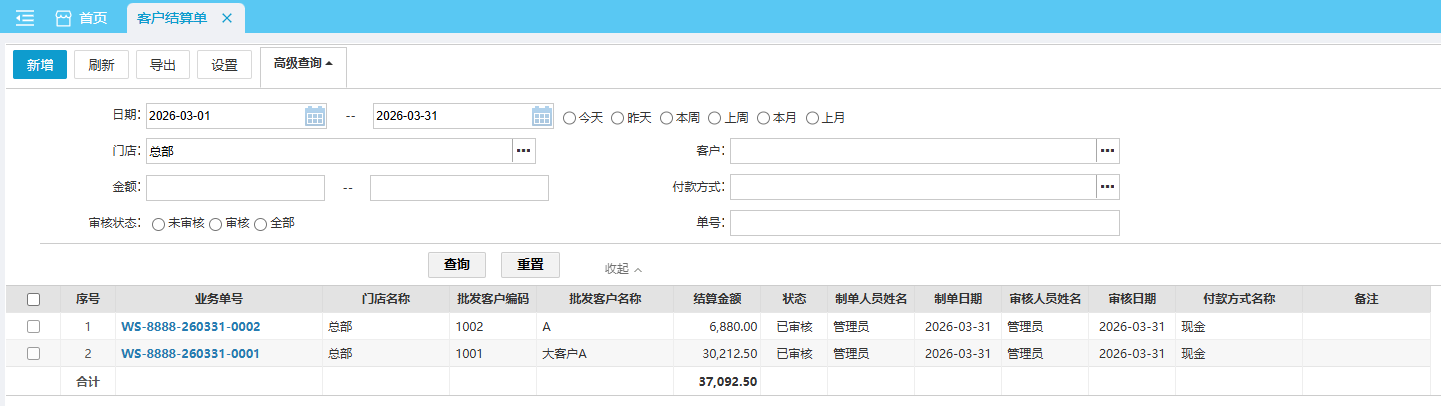Open order WS-8888-260331-0001

click(x=190, y=353)
